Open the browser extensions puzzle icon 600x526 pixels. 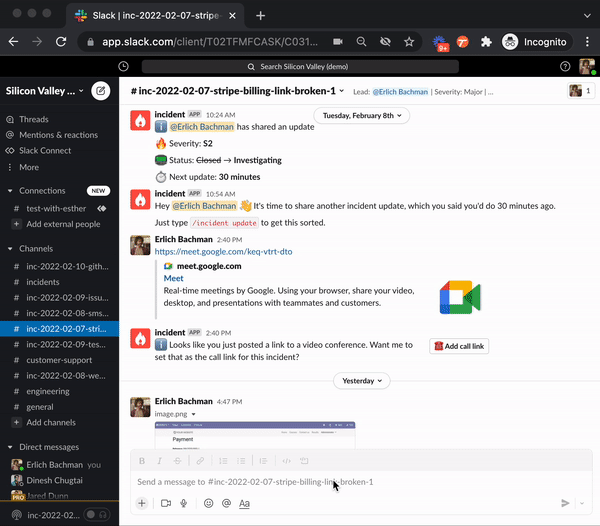click(486, 42)
